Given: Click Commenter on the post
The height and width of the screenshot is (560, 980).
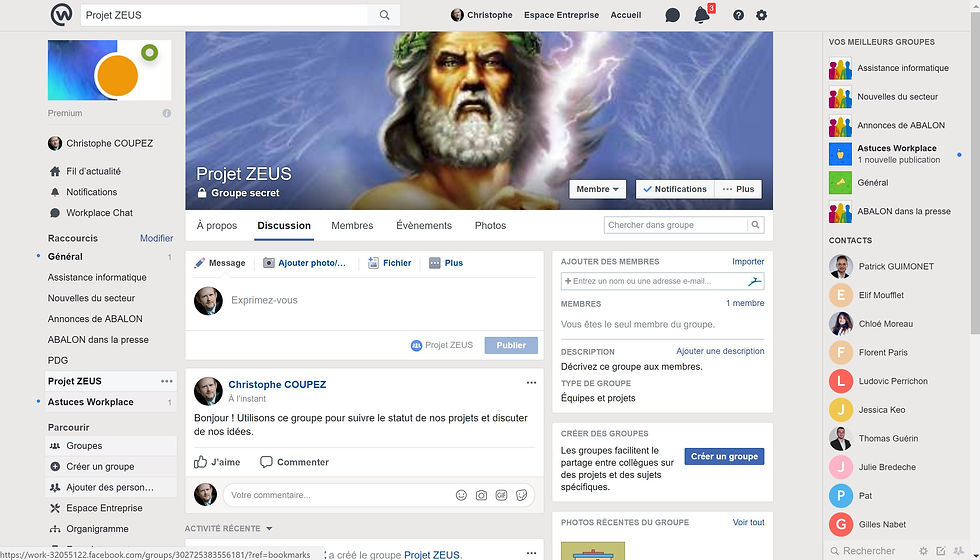Looking at the screenshot, I should [294, 462].
